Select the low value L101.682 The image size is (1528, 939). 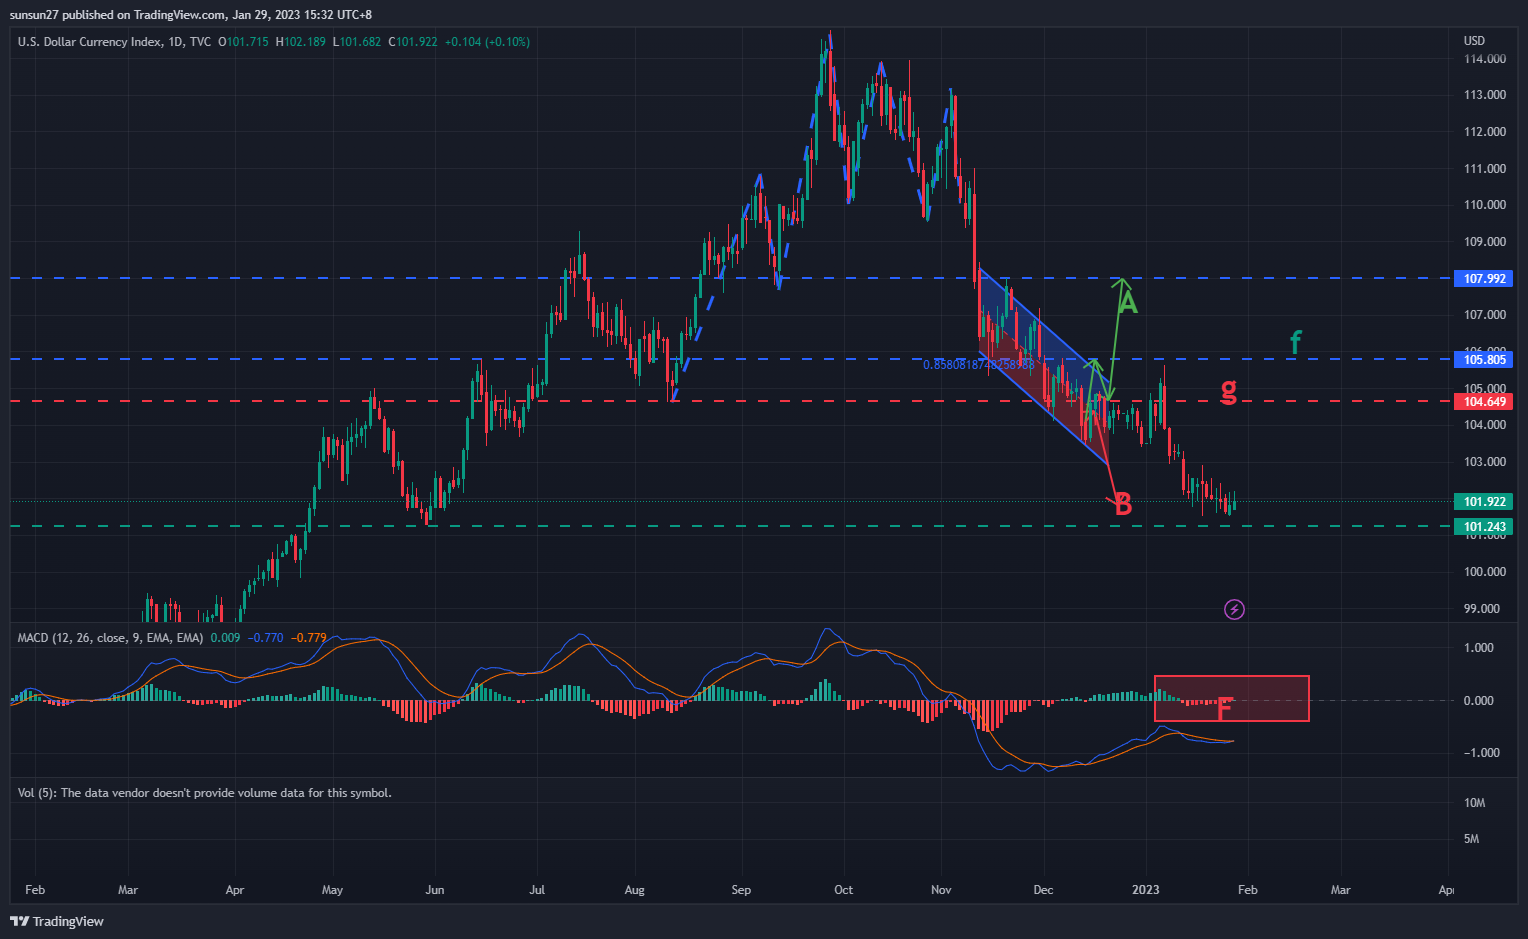[356, 42]
